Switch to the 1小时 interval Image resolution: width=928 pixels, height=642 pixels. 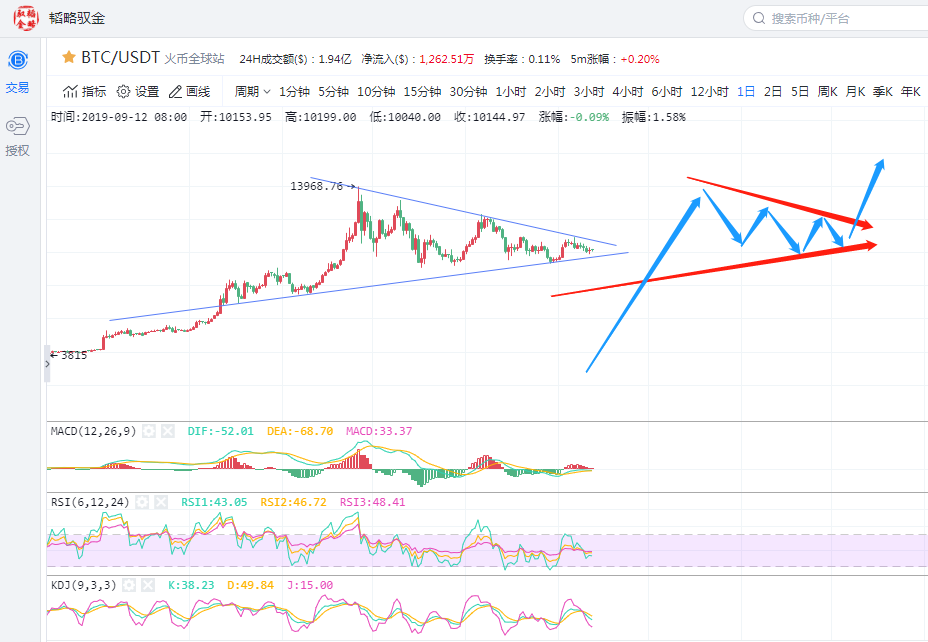(x=511, y=92)
